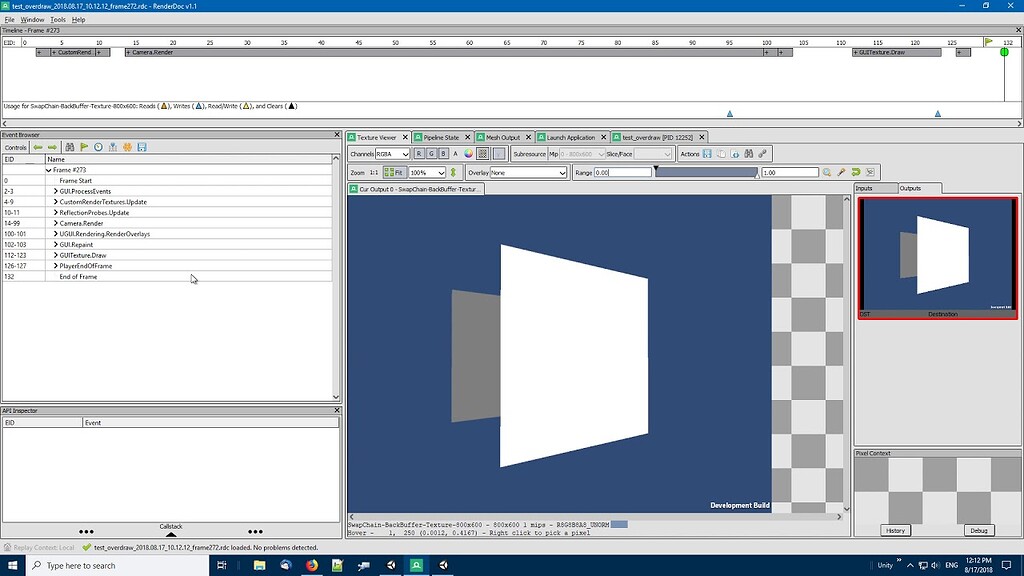
Task: Click the History button in Pixel Context
Action: click(x=895, y=530)
